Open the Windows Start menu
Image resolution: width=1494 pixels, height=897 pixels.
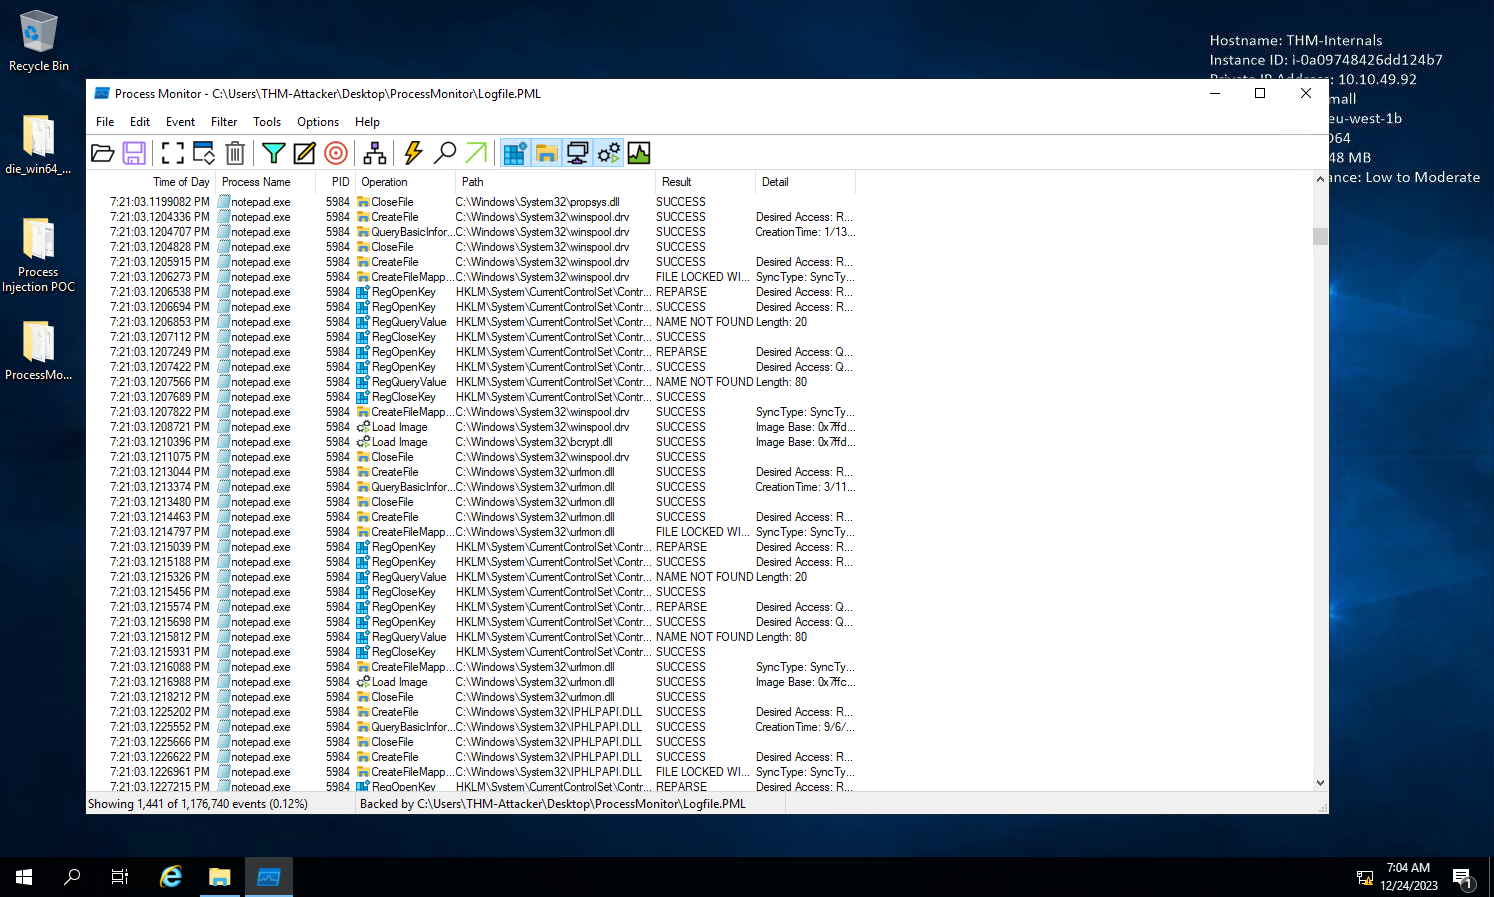tap(24, 877)
